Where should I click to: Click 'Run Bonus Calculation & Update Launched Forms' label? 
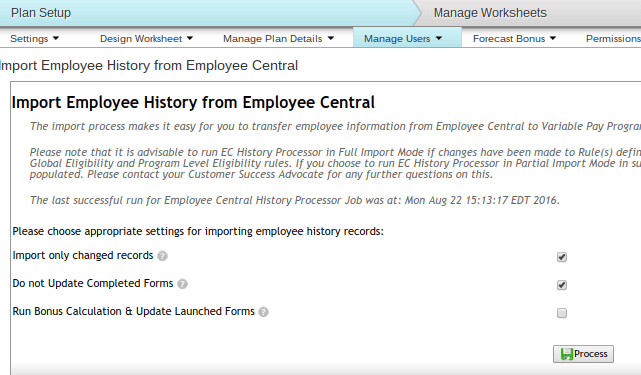[x=133, y=311]
